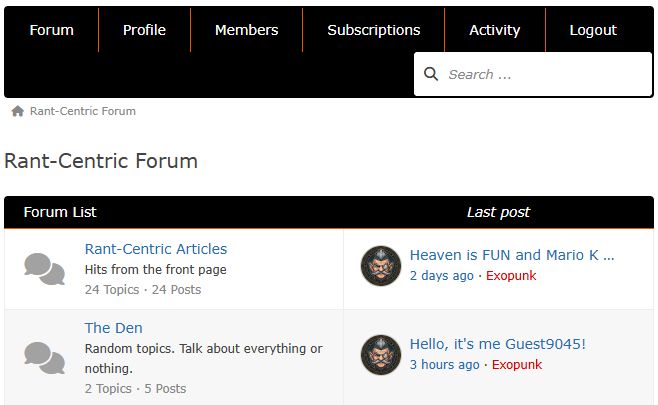
Task: Click the '2 Topics · 5 Posts' count text
Action: tap(135, 389)
